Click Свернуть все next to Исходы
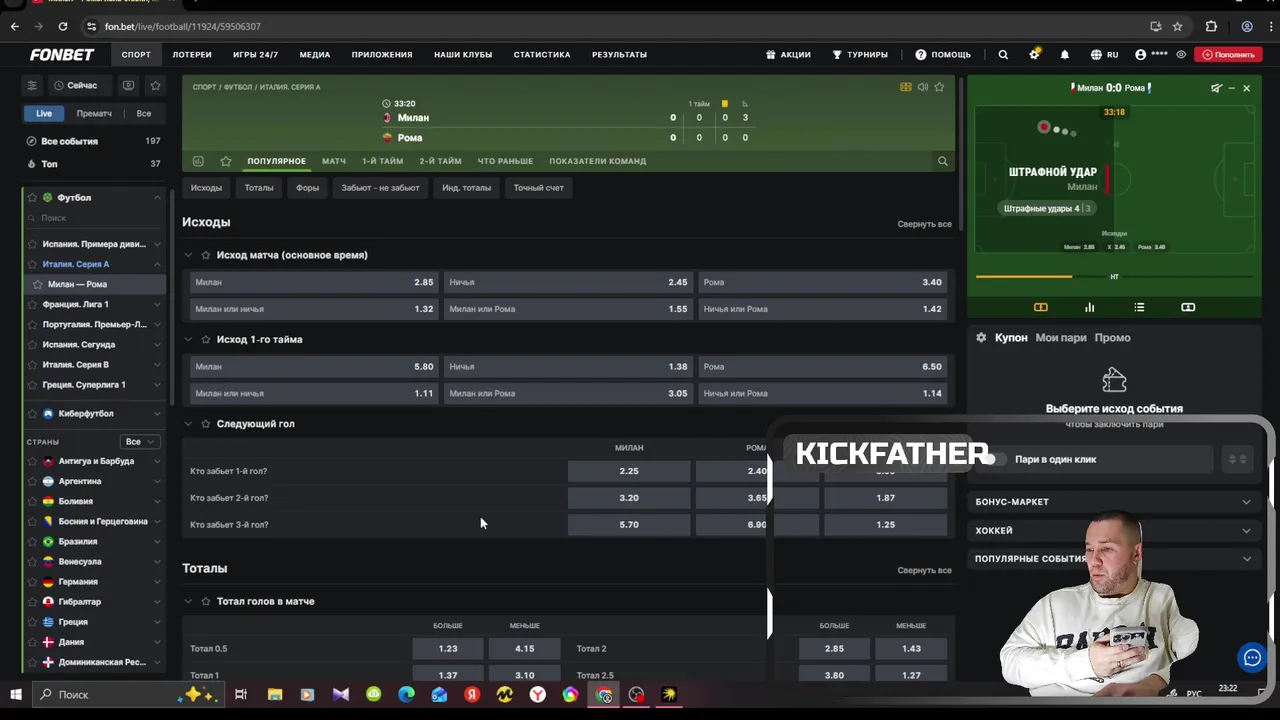1280x720 pixels. point(924,224)
